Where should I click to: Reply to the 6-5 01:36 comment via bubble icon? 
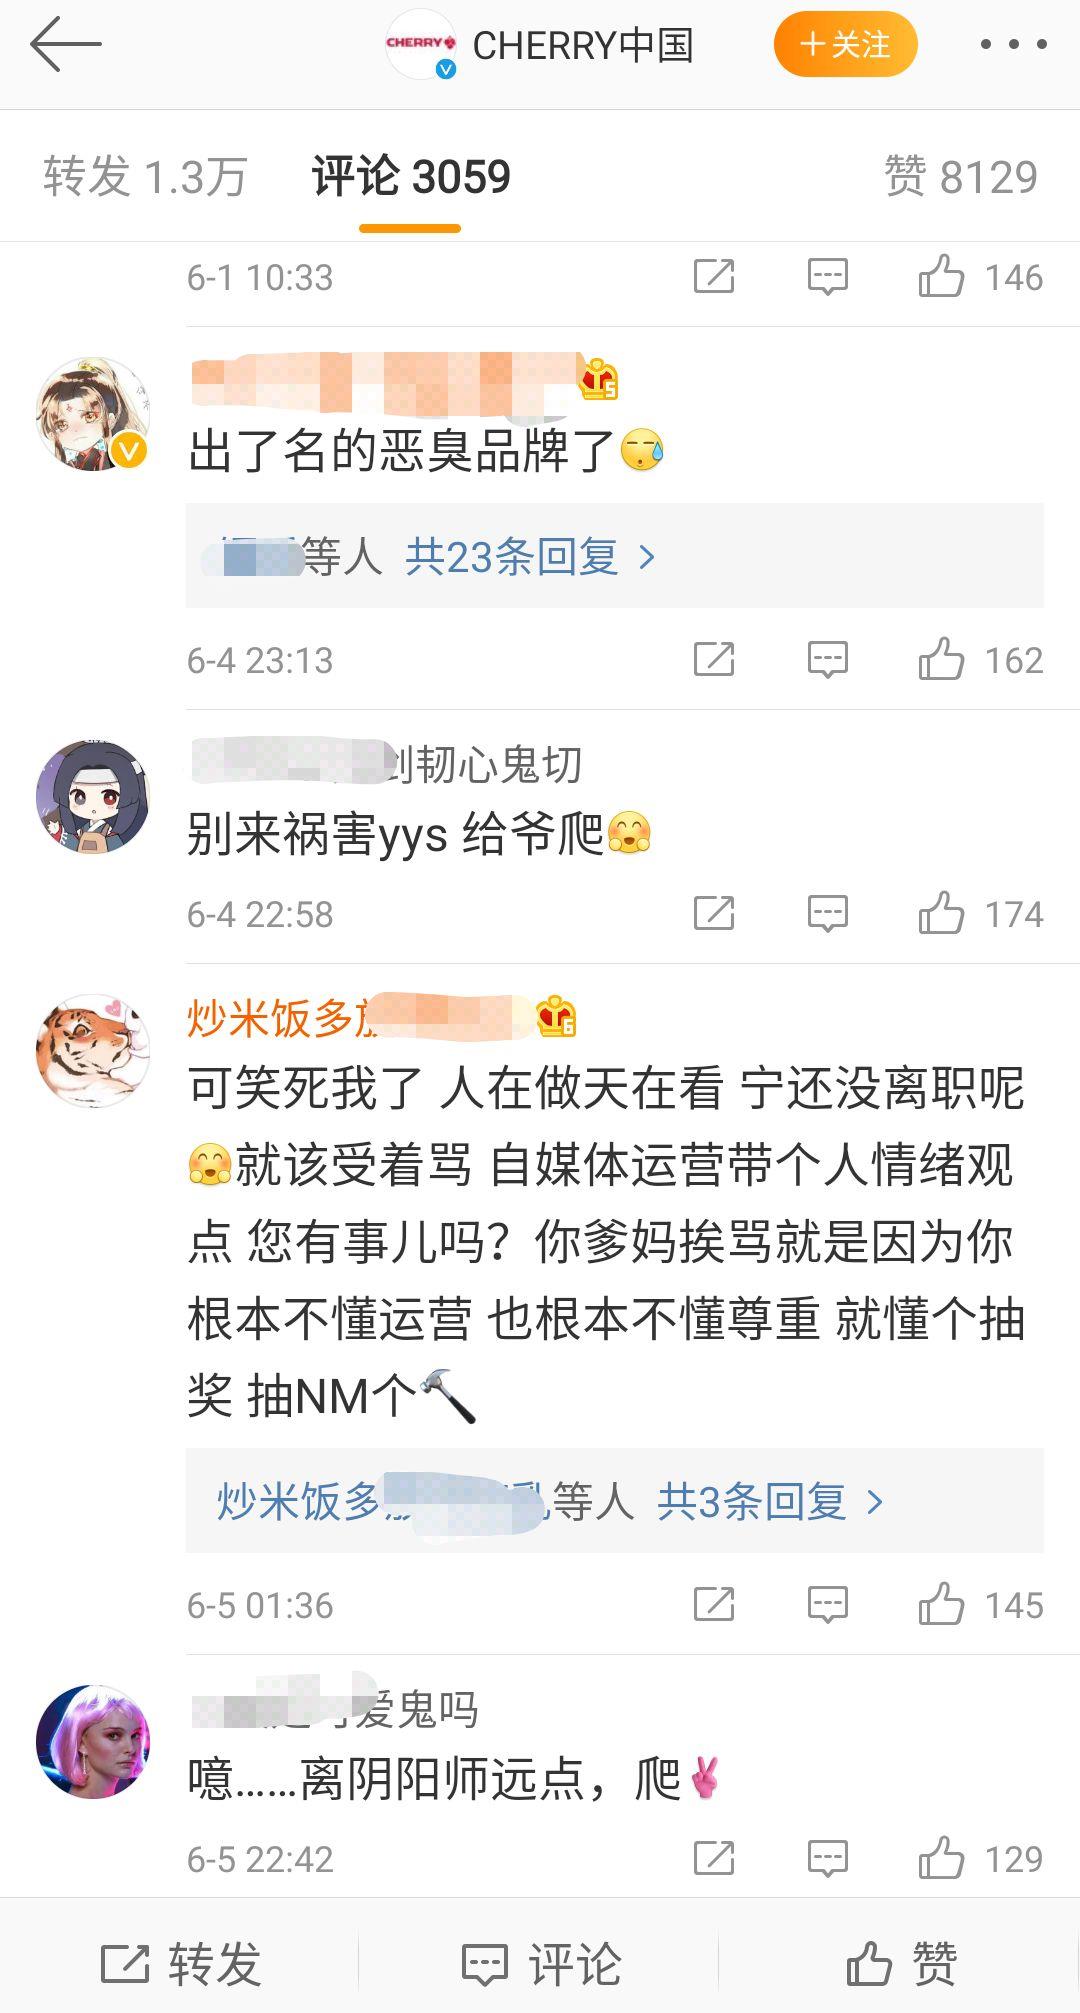click(828, 1605)
